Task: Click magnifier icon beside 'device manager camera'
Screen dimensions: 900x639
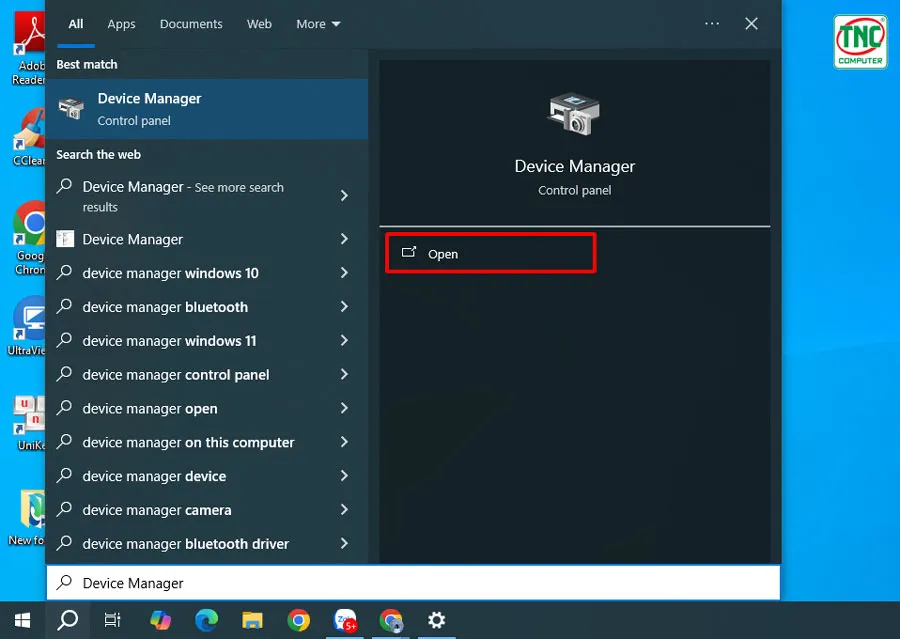Action: coord(64,509)
